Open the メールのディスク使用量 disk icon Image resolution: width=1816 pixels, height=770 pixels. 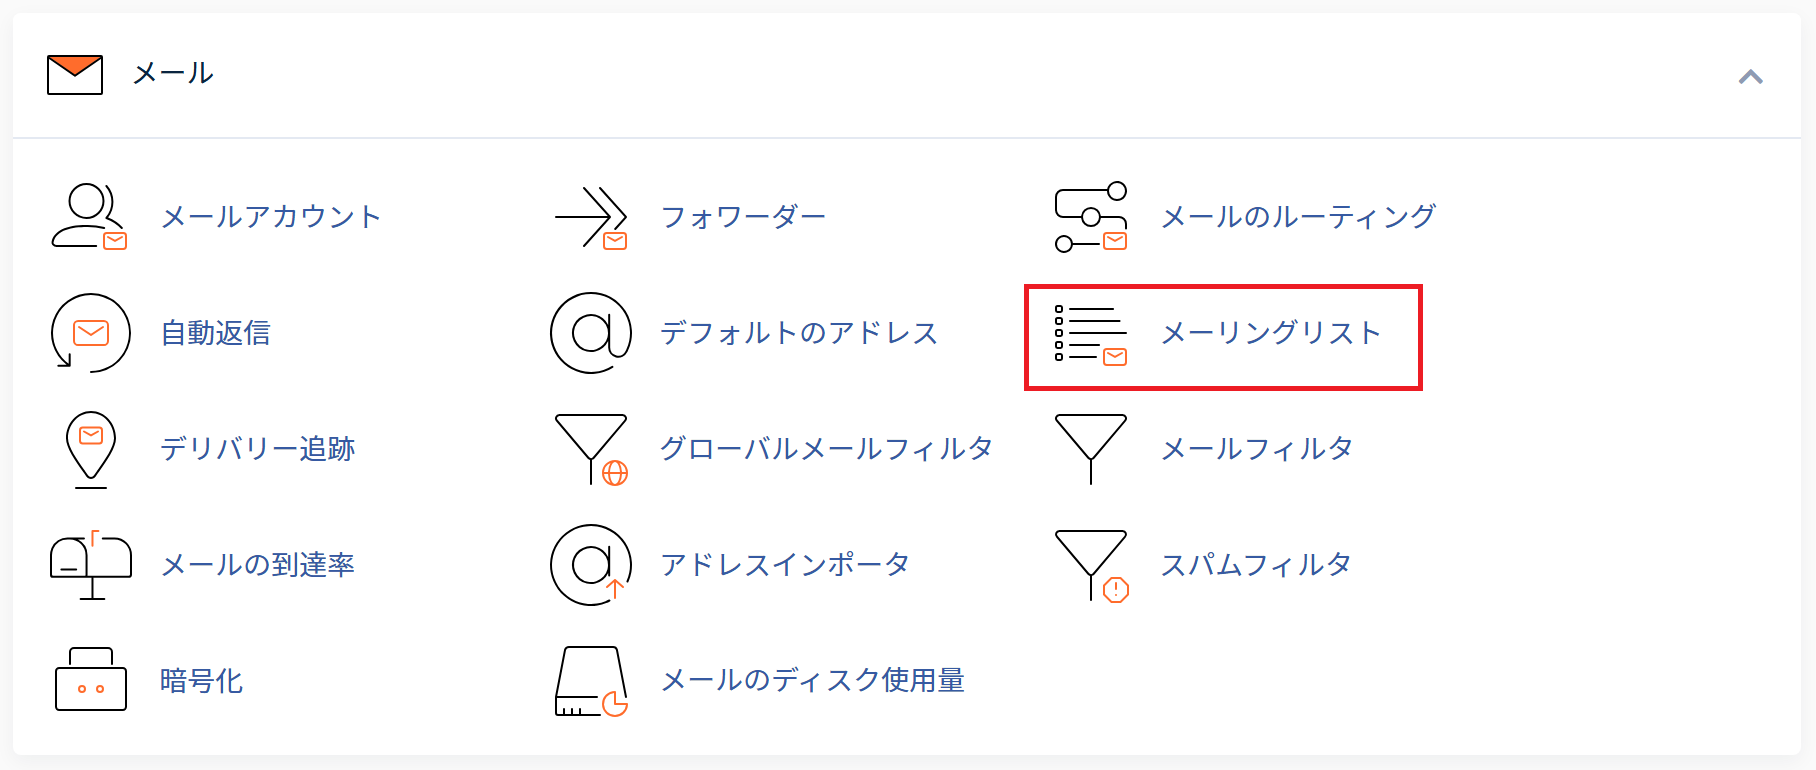click(591, 681)
